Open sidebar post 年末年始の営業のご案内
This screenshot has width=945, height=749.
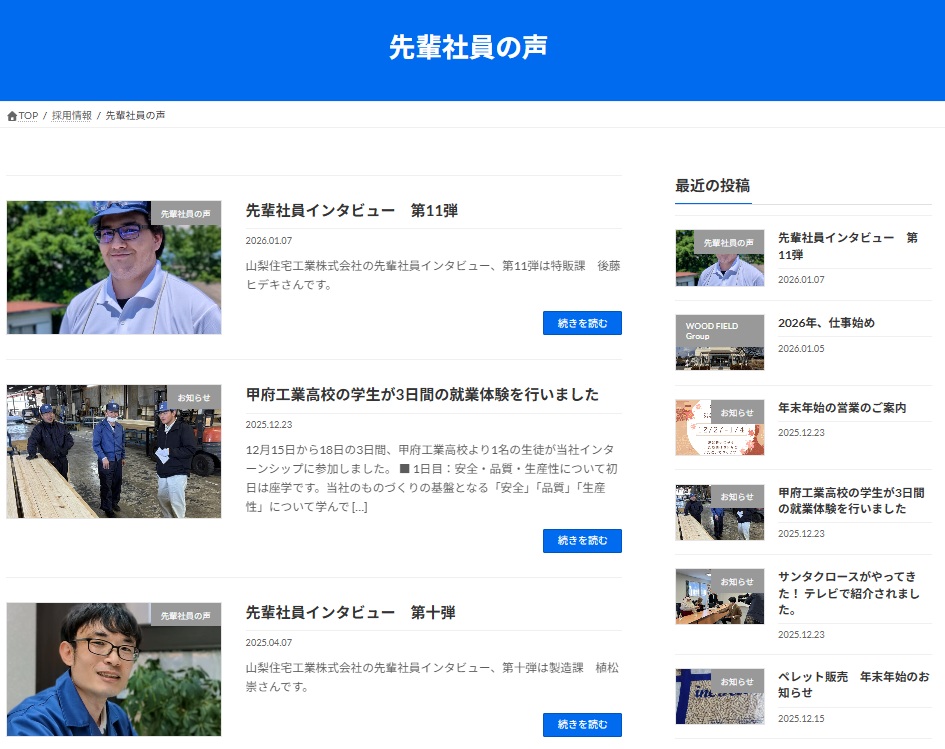tap(842, 408)
